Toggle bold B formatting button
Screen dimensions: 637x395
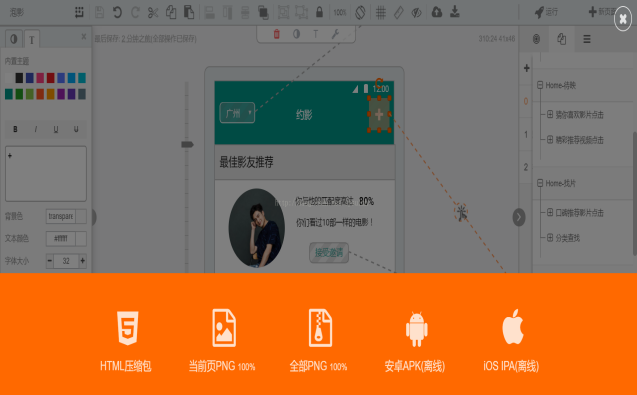(x=15, y=129)
